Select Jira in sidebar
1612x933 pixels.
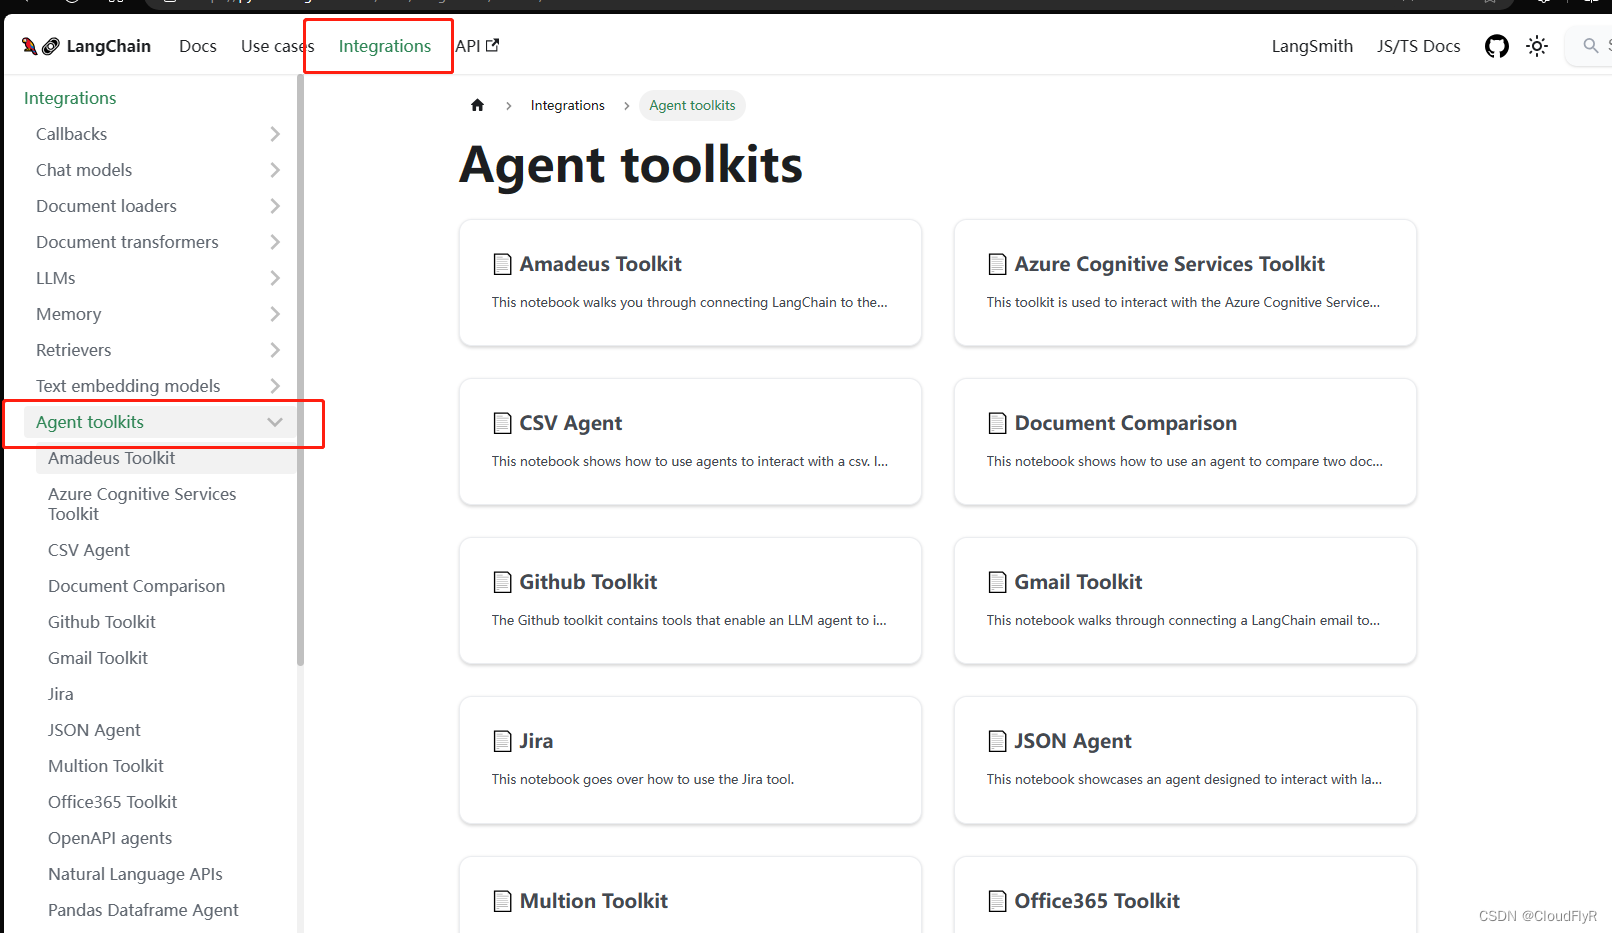coord(61,694)
